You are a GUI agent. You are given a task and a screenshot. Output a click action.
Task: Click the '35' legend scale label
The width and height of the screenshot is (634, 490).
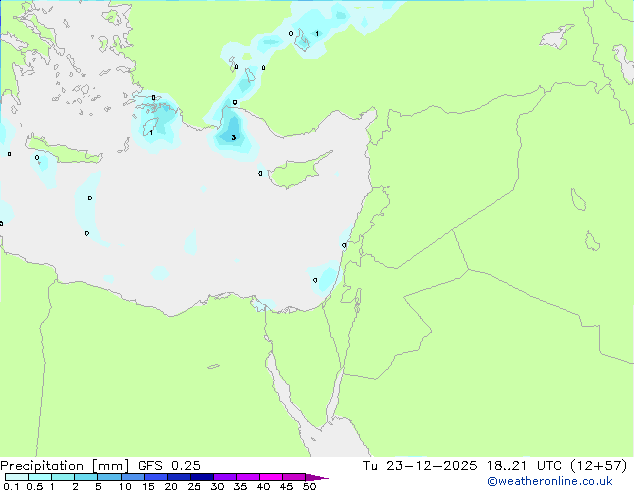(x=240, y=486)
